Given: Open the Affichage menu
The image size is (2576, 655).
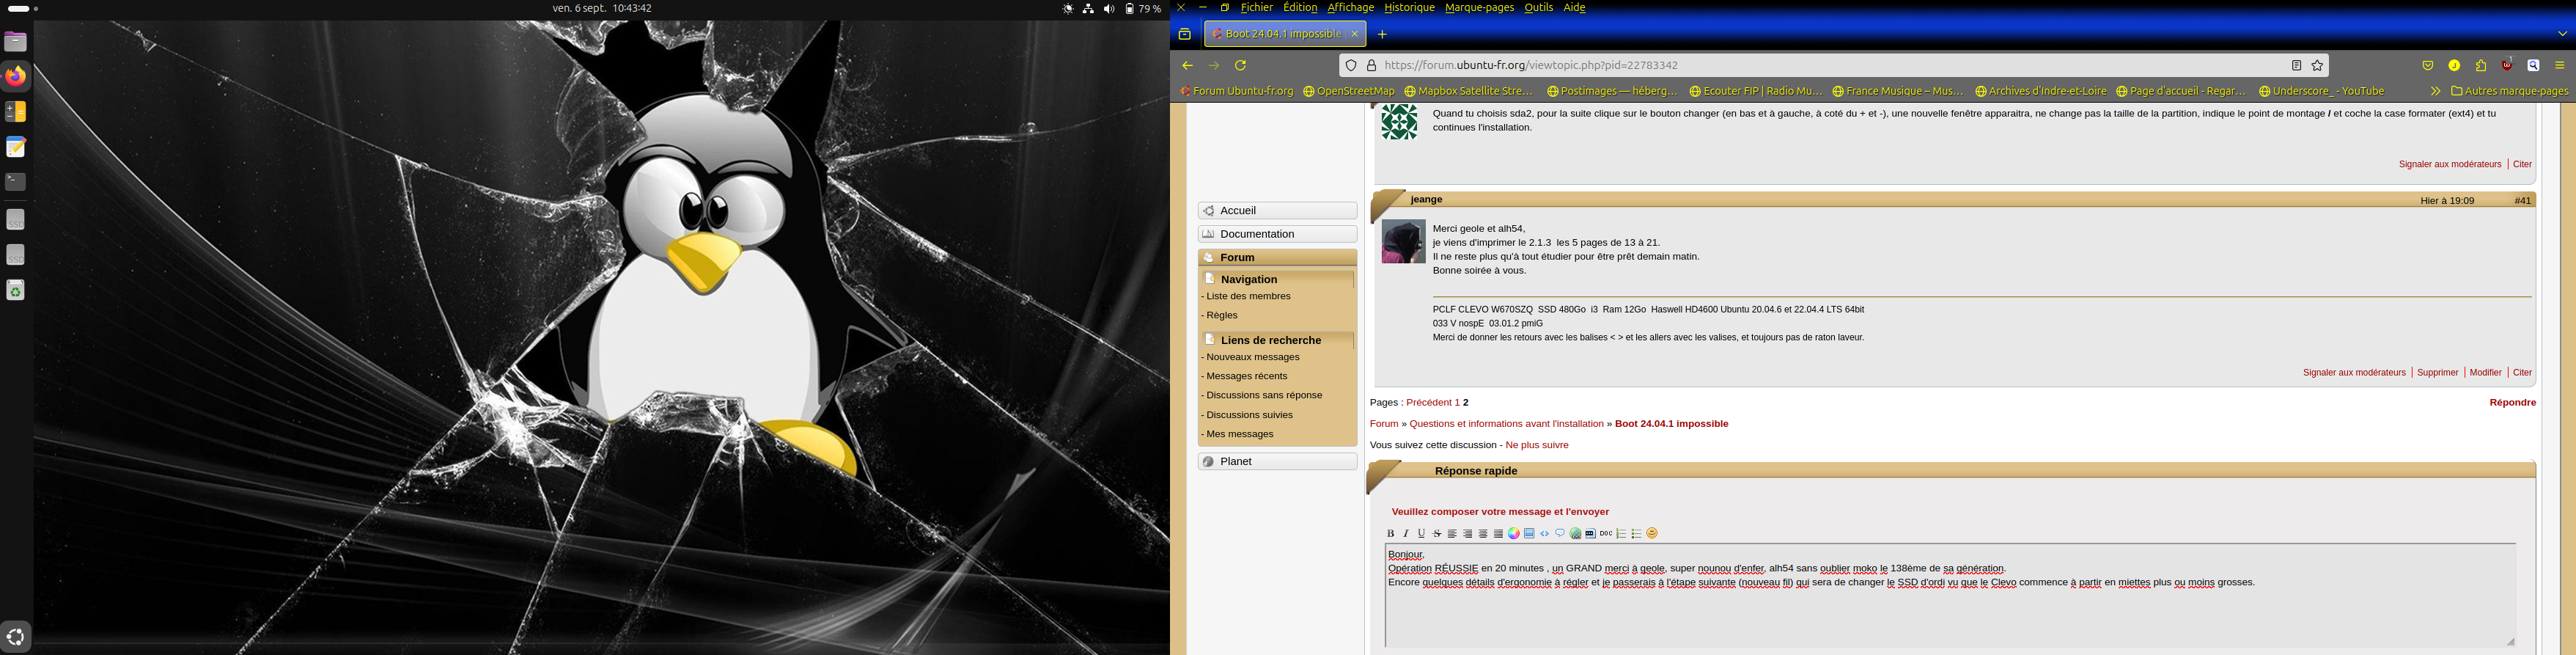Looking at the screenshot, I should (x=1350, y=8).
